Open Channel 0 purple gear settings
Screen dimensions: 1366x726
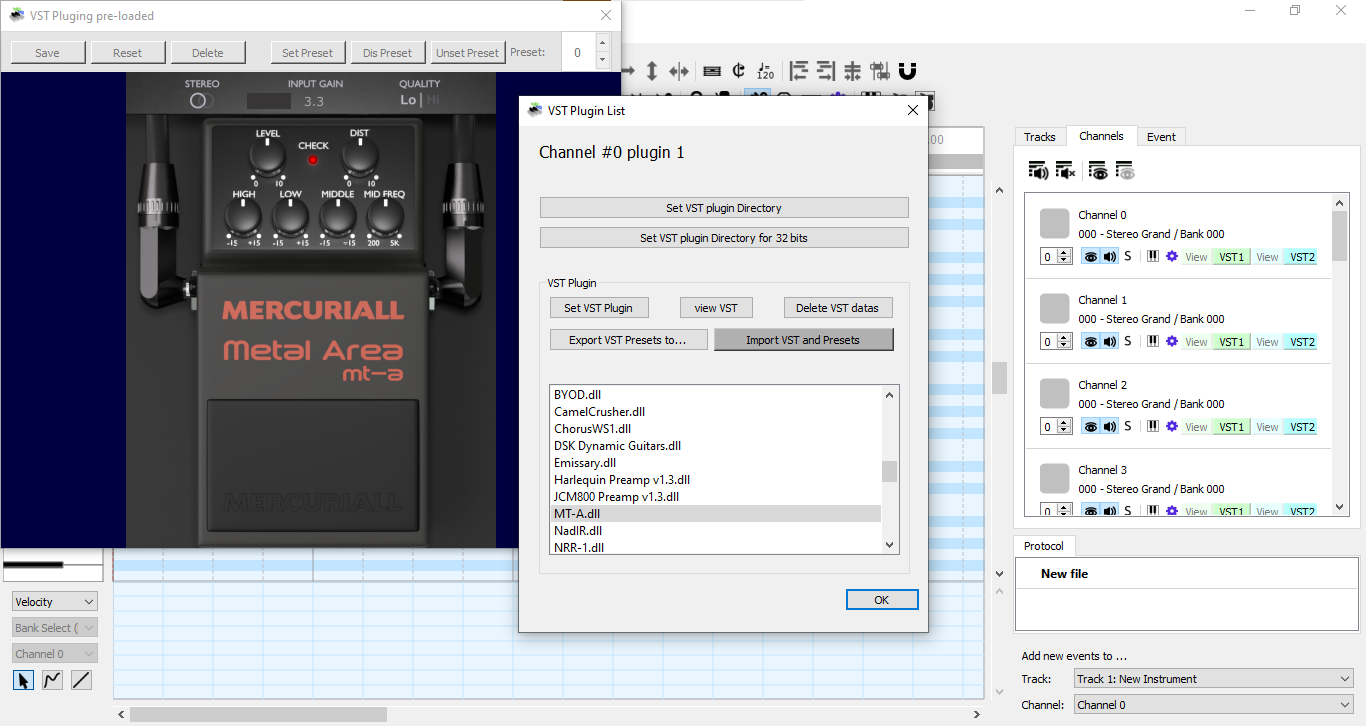click(1172, 257)
